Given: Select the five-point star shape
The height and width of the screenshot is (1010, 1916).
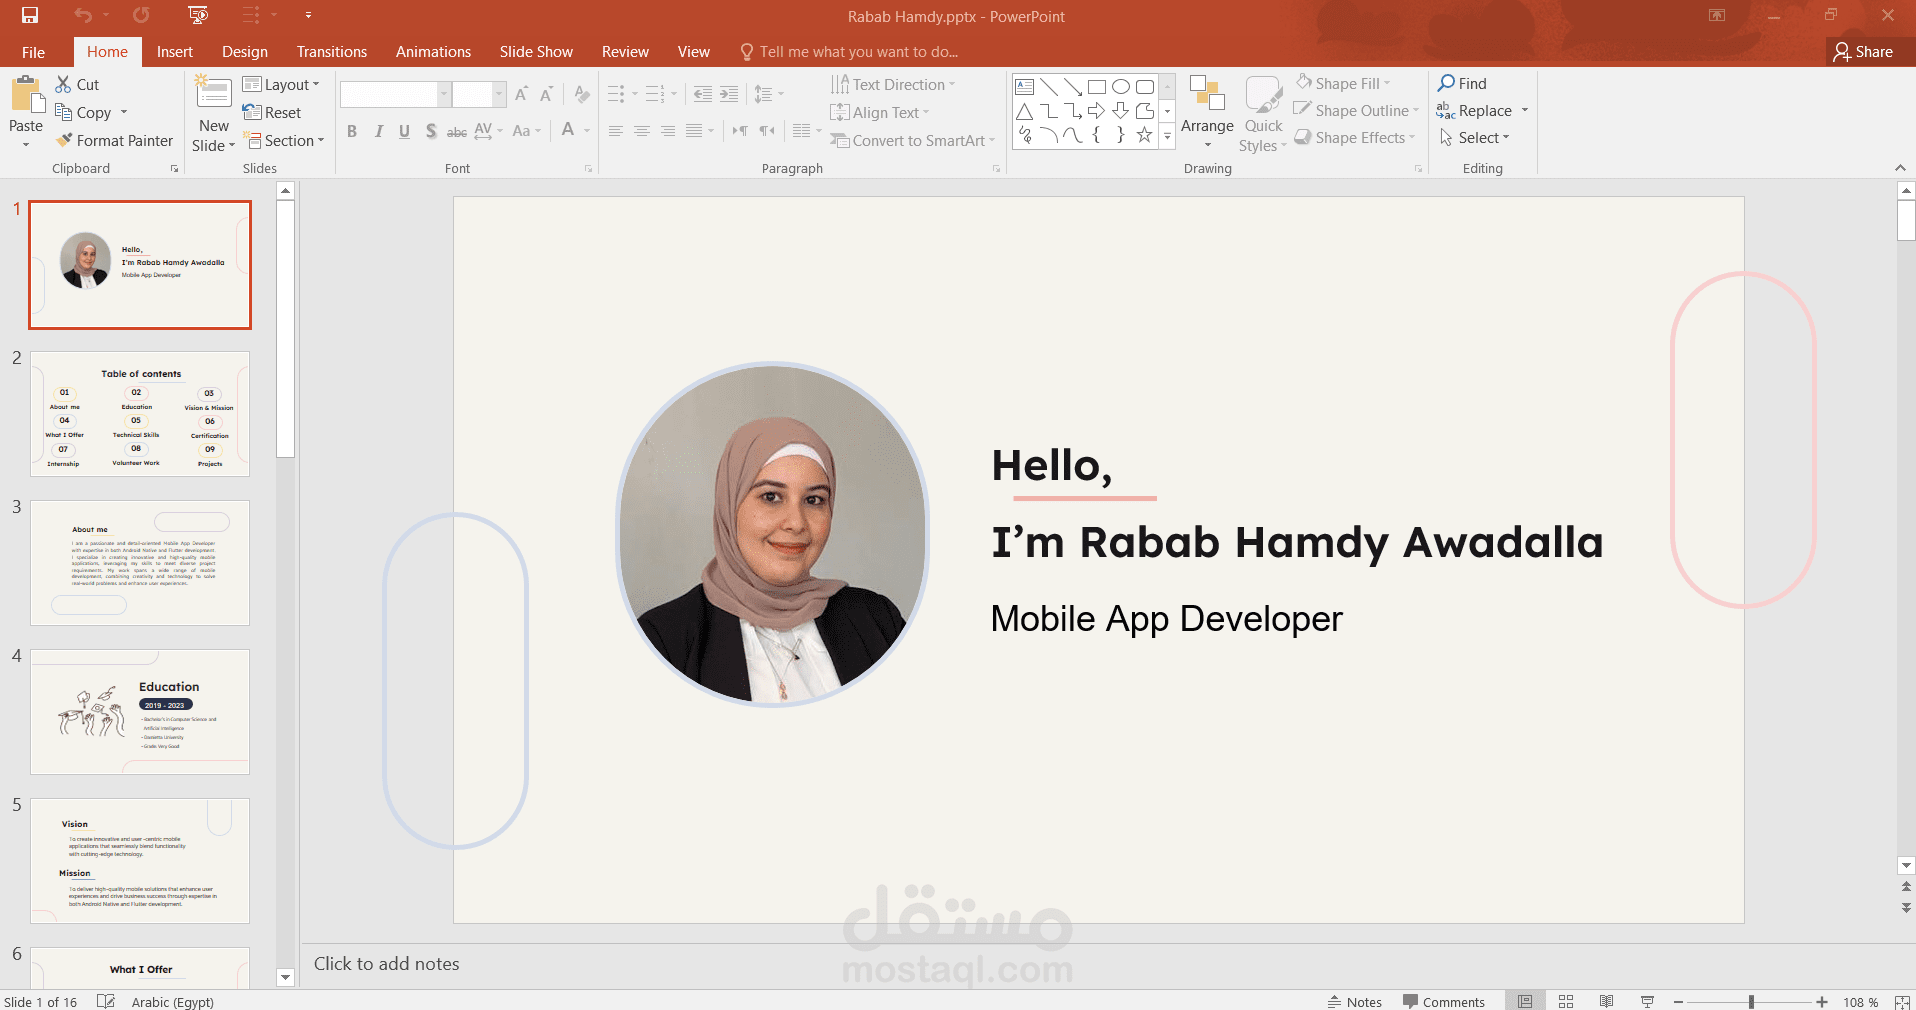Looking at the screenshot, I should [1145, 135].
